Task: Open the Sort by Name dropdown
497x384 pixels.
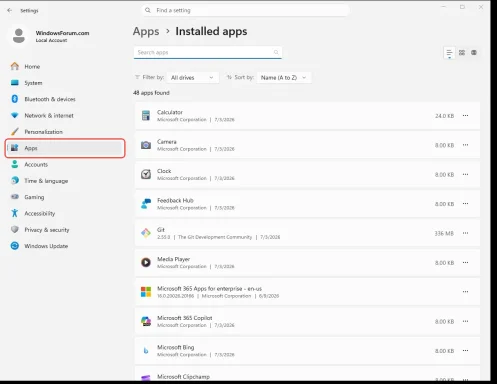Action: 284,78
